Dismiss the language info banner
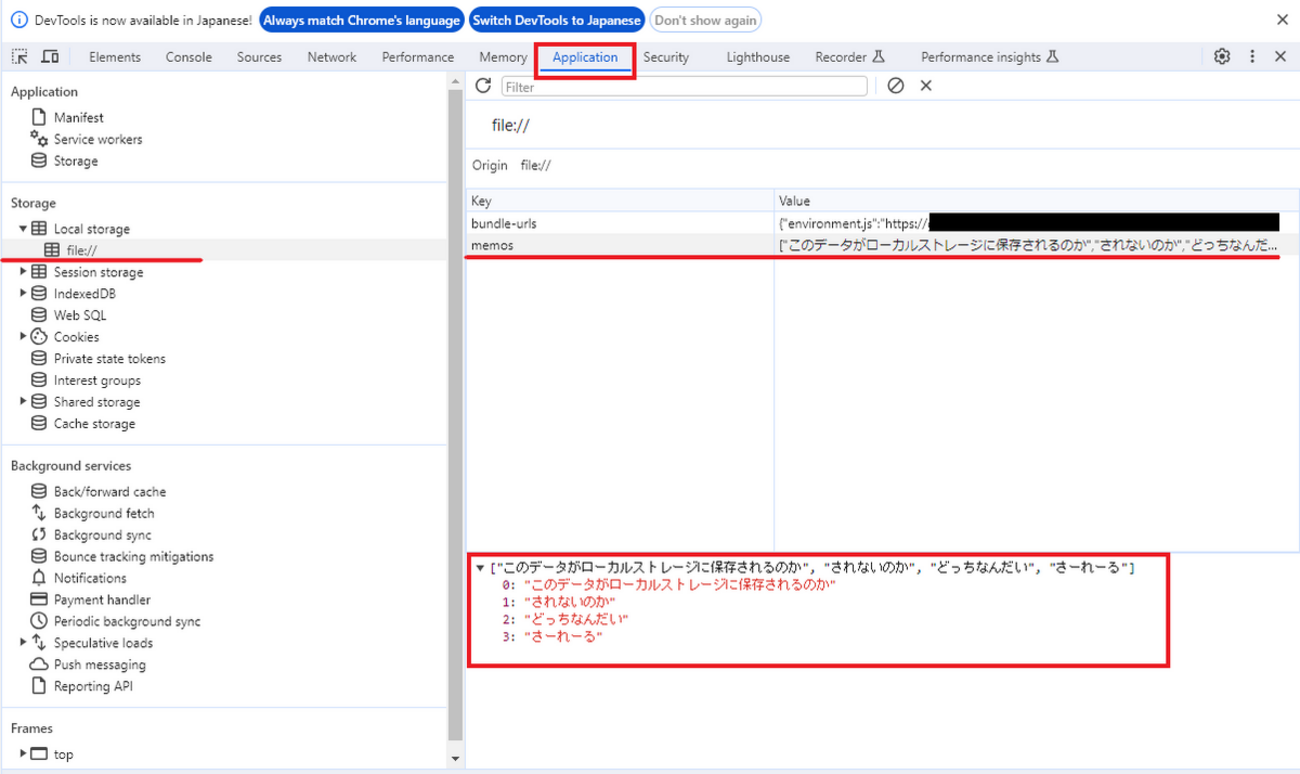1300x774 pixels. (x=1282, y=20)
